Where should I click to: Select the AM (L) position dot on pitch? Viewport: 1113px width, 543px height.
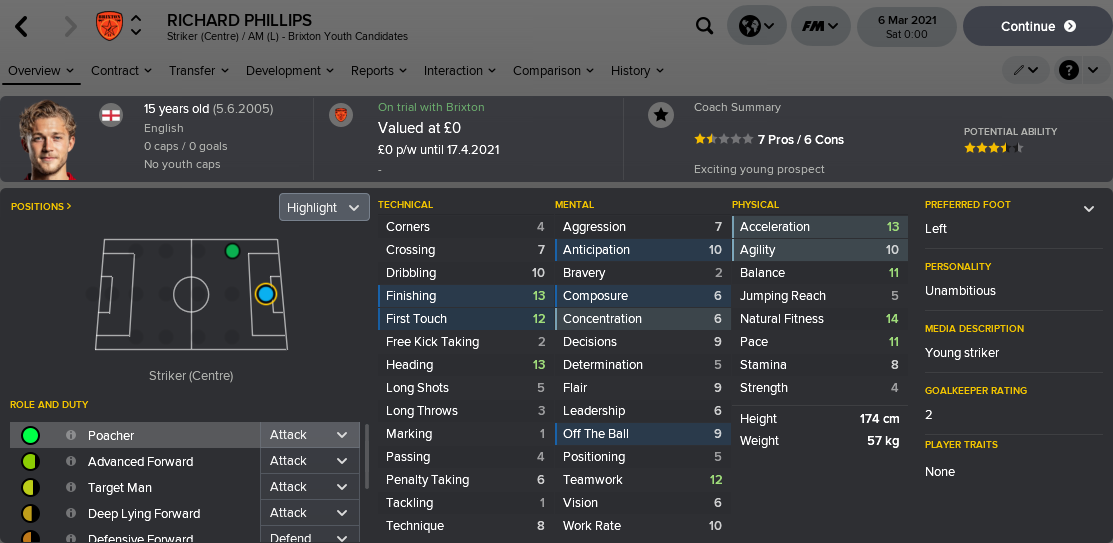pos(232,251)
